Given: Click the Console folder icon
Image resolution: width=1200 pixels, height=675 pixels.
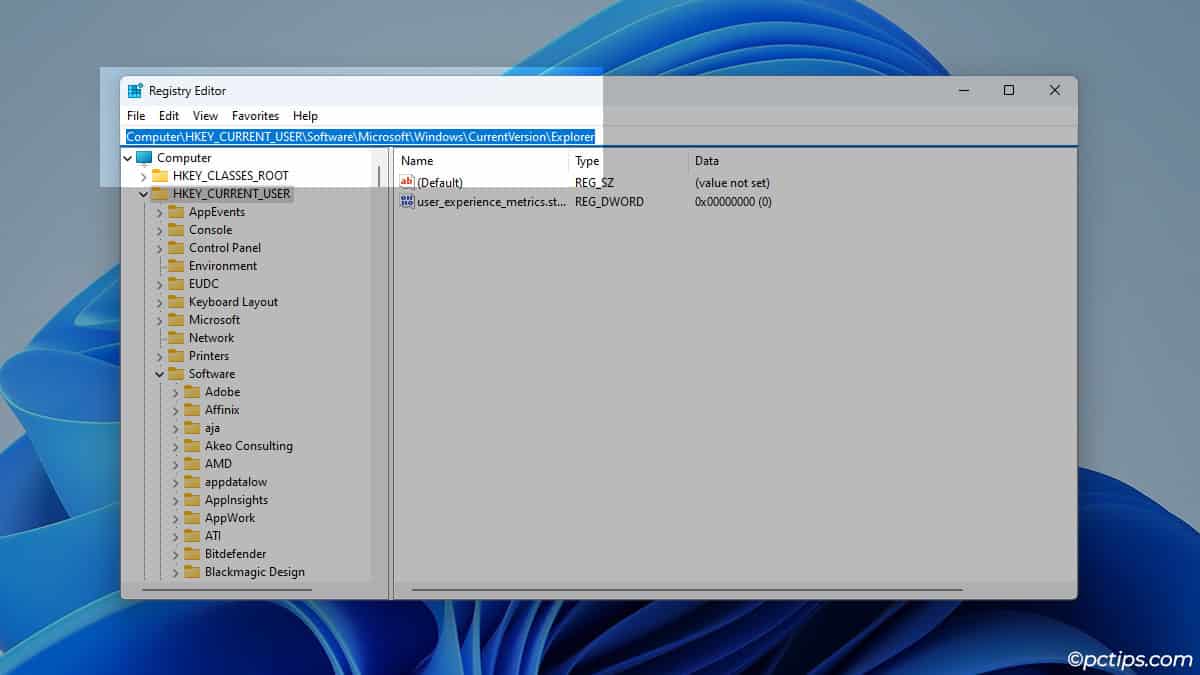Looking at the screenshot, I should point(176,230).
